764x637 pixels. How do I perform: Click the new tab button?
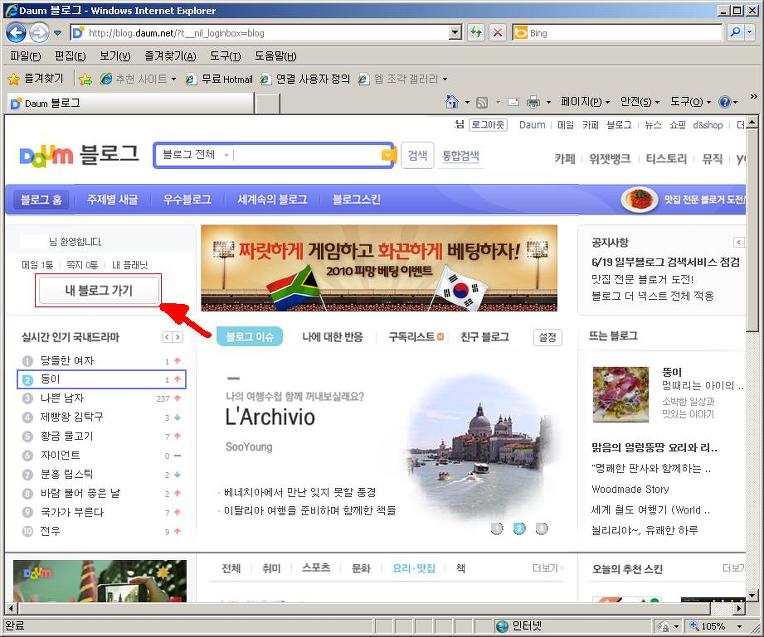pos(267,104)
